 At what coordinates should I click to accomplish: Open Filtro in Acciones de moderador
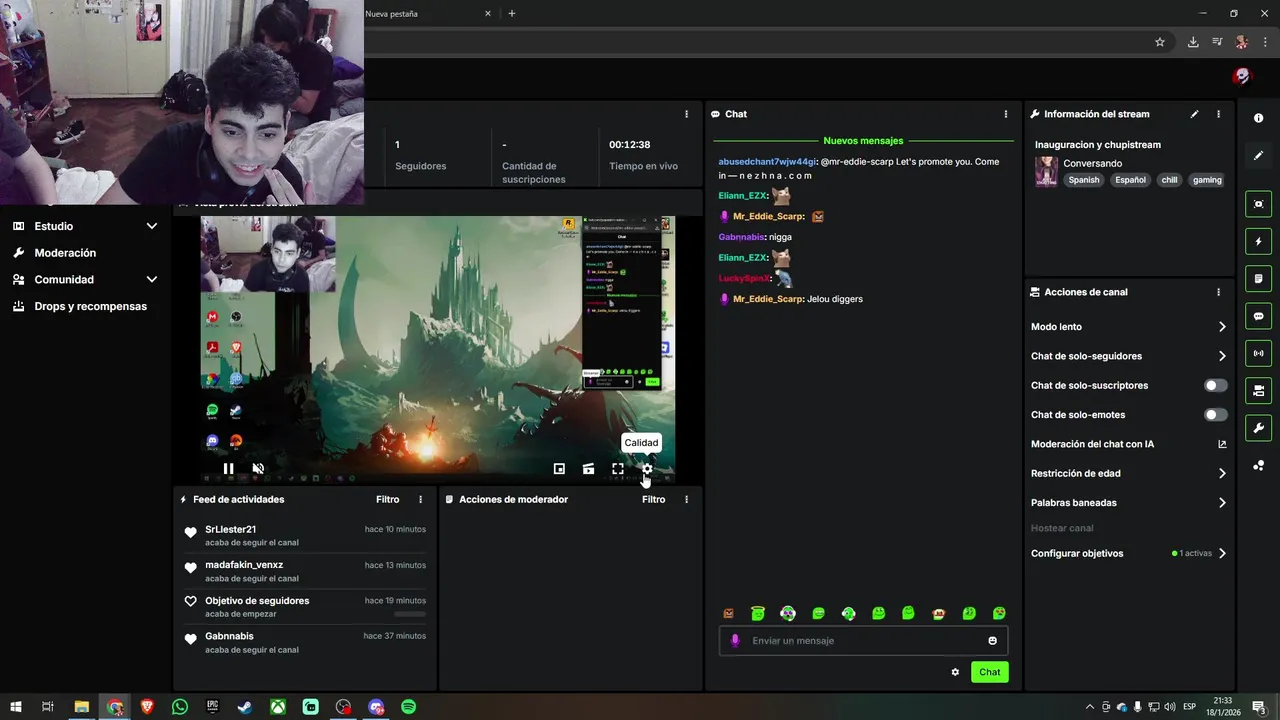(653, 499)
